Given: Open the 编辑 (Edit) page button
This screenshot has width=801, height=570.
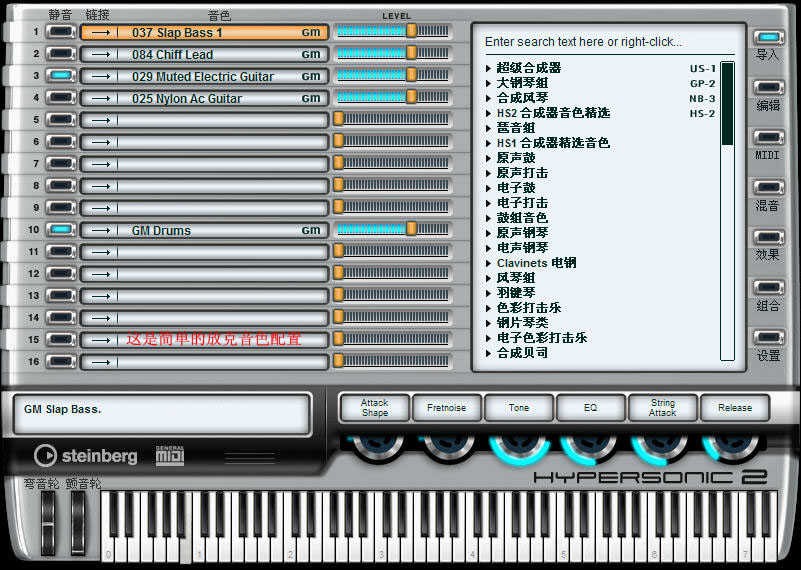Looking at the screenshot, I should [768, 88].
